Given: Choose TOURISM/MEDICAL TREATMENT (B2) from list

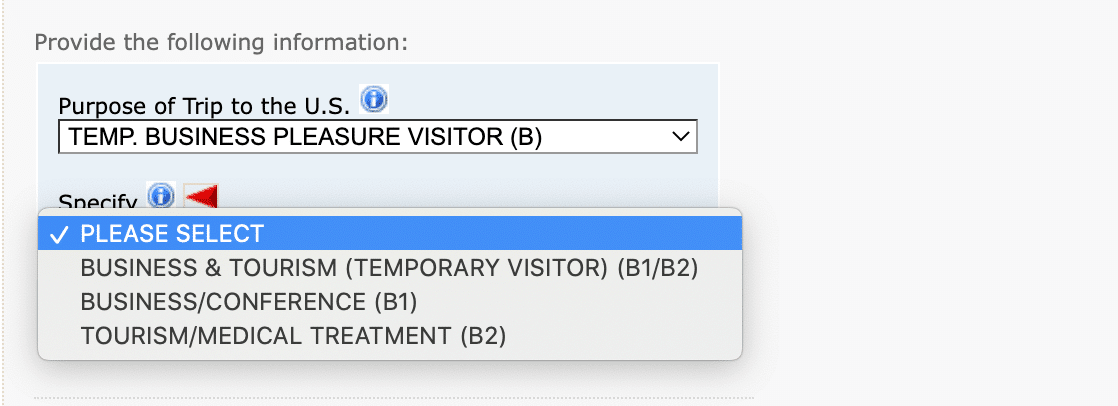Looking at the screenshot, I should pyautogui.click(x=293, y=336).
